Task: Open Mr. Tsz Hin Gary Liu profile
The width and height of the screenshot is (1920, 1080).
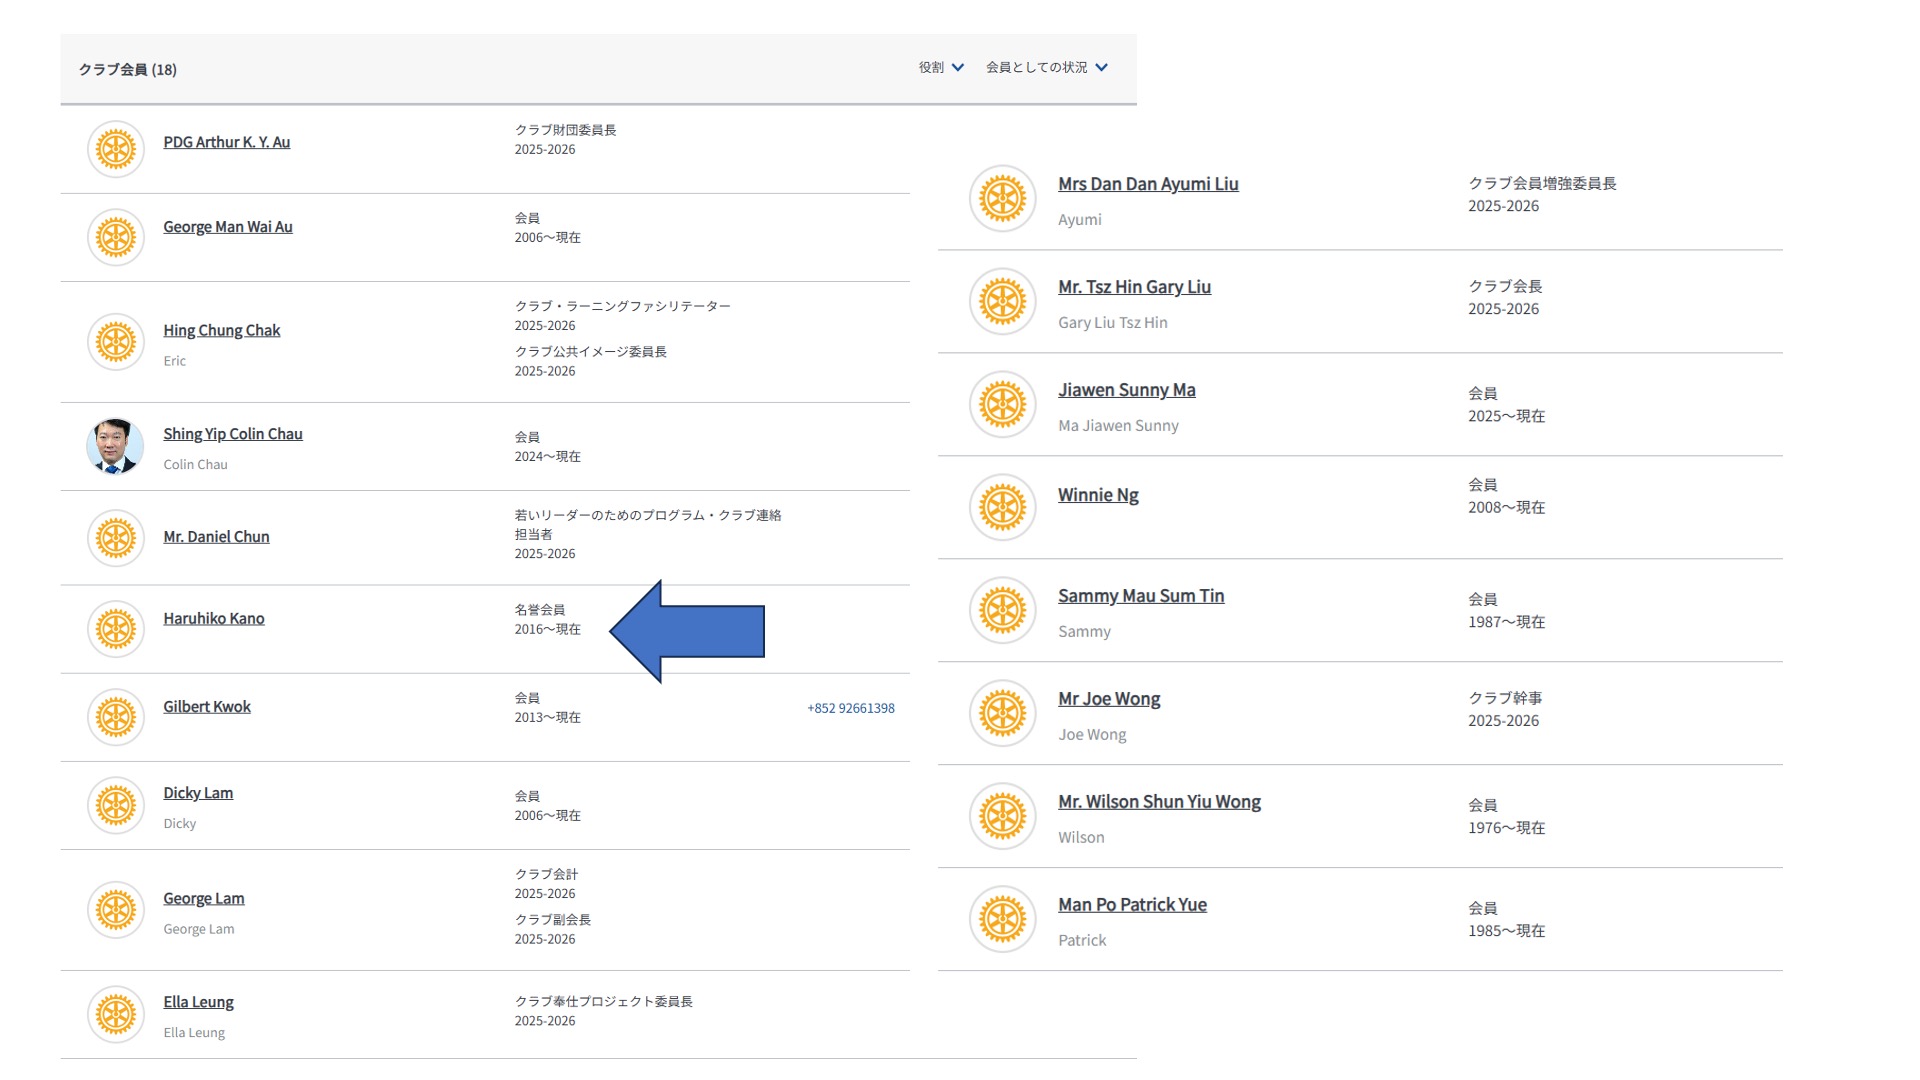Action: click(x=1134, y=287)
